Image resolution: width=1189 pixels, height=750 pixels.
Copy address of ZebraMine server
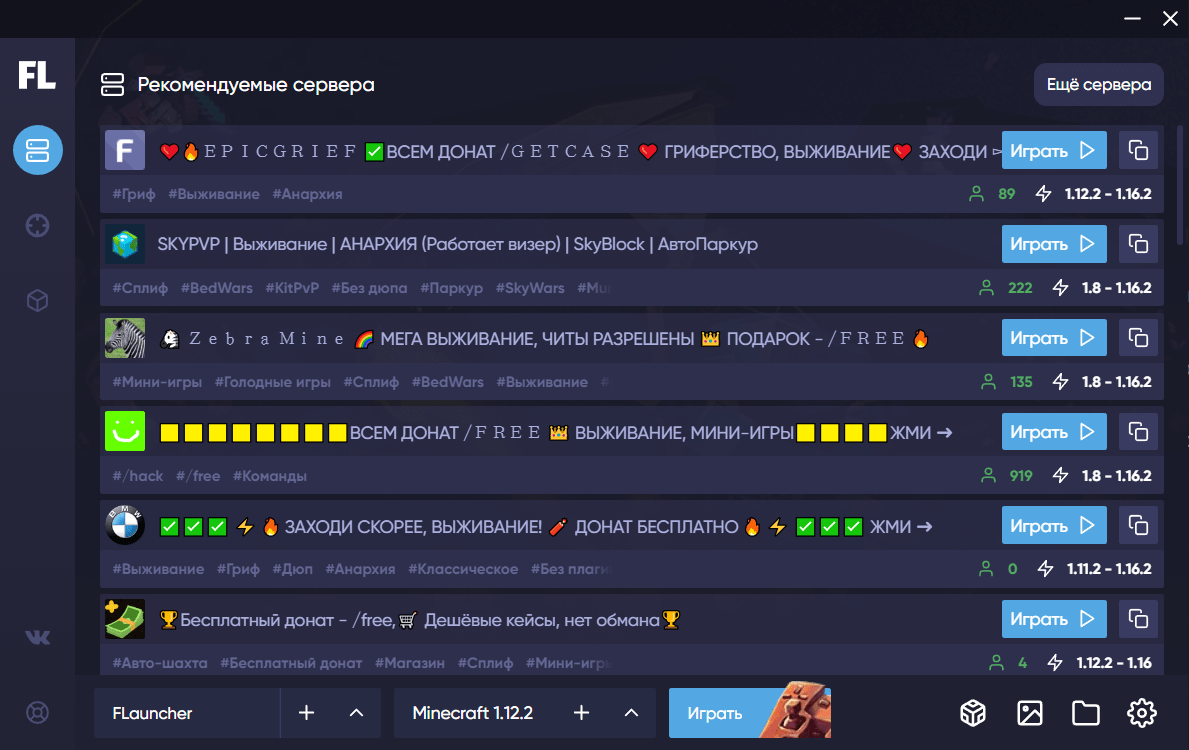[x=1138, y=337]
